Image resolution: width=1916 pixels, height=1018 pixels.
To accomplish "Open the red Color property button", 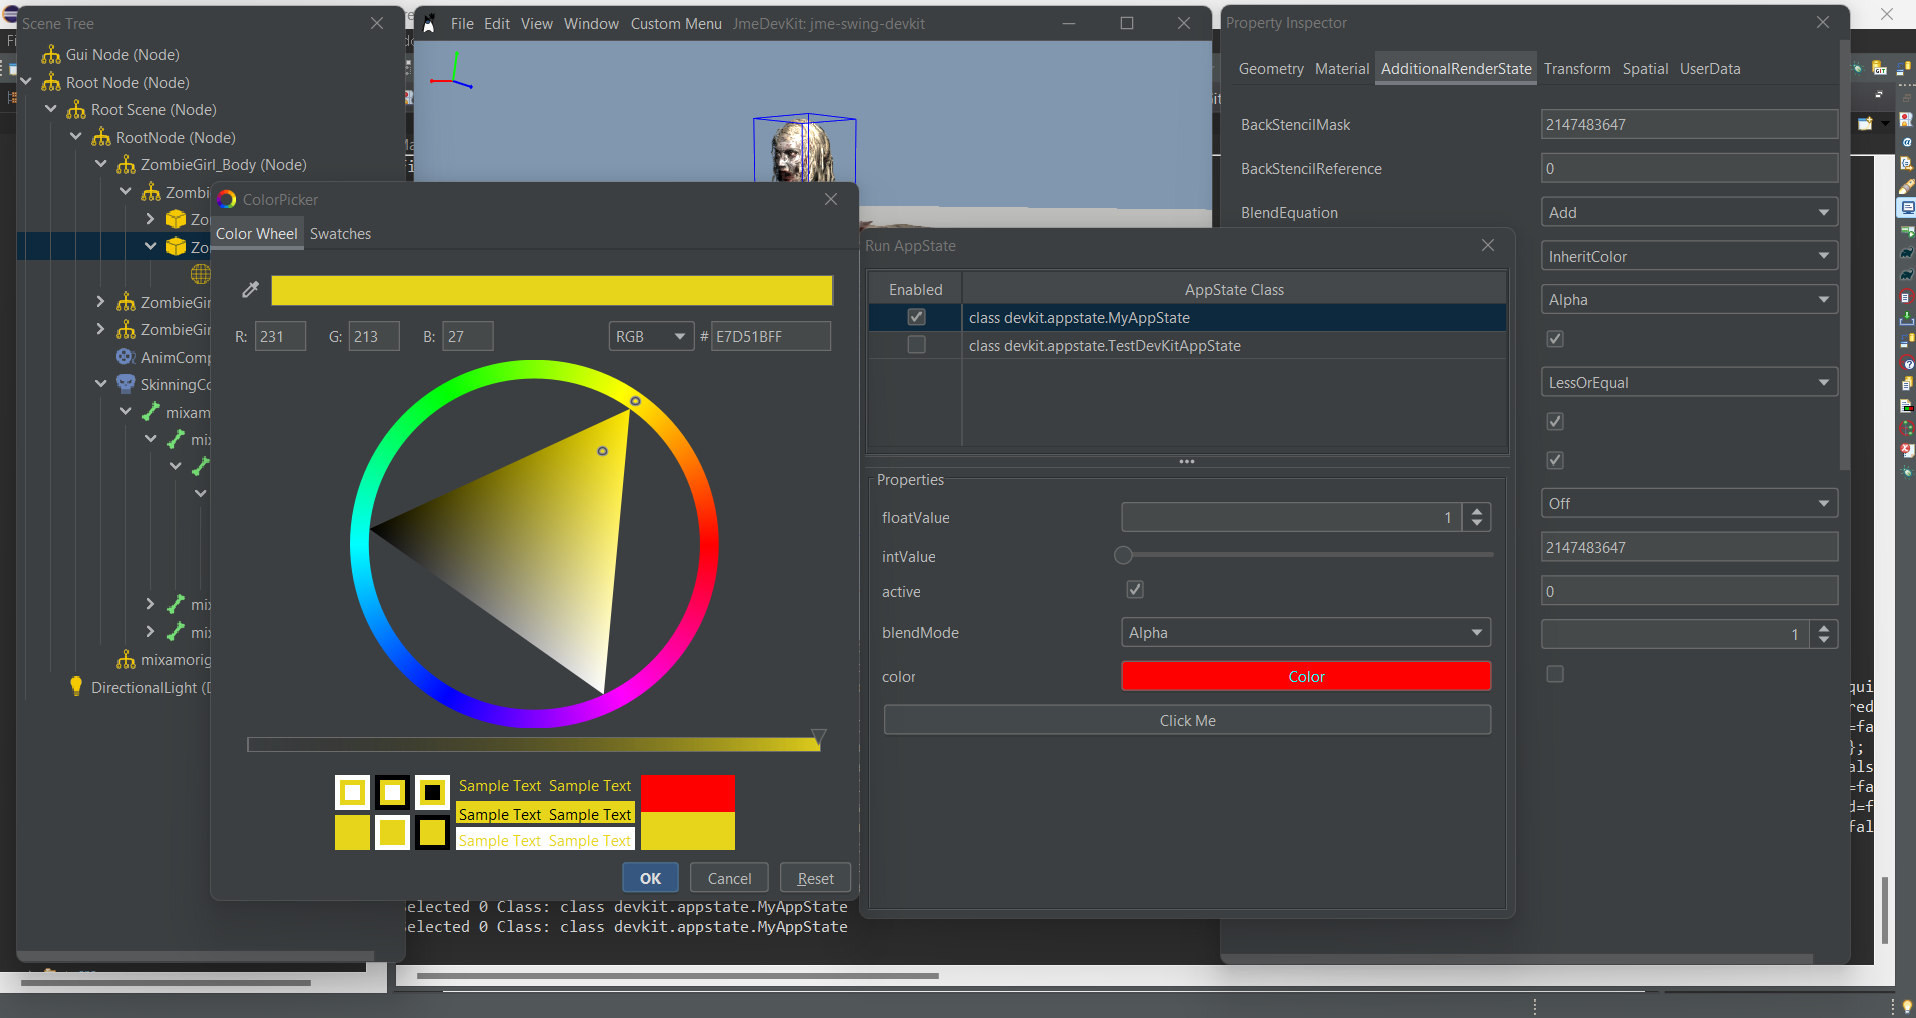I will (x=1306, y=676).
